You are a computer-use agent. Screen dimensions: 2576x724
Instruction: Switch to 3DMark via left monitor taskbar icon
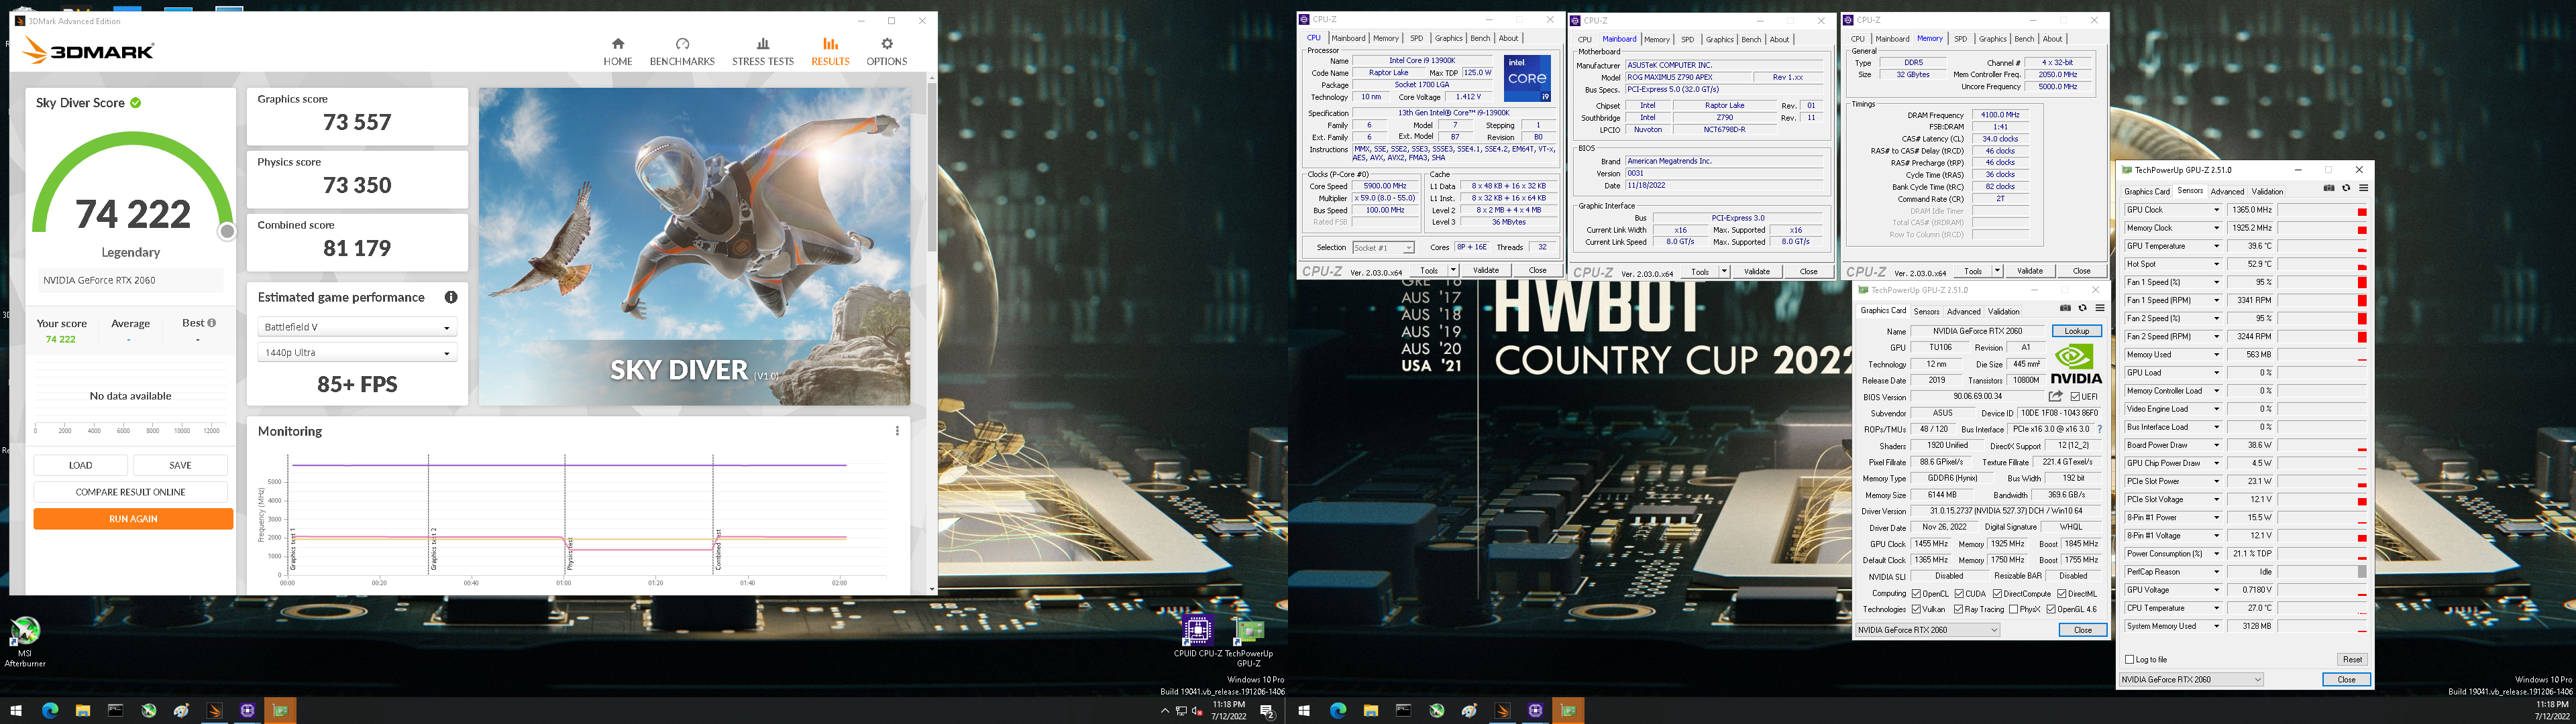(x=214, y=711)
